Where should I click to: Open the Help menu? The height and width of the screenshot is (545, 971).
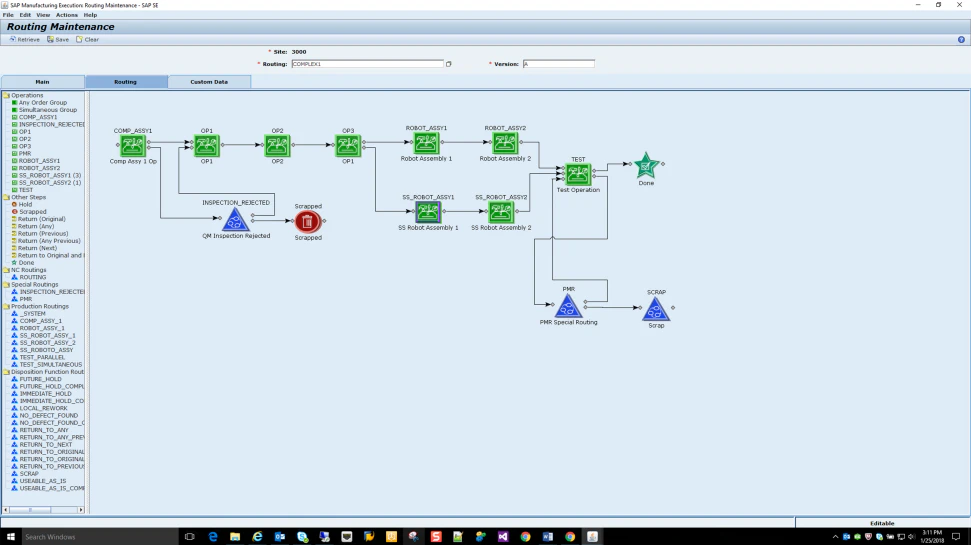[90, 15]
